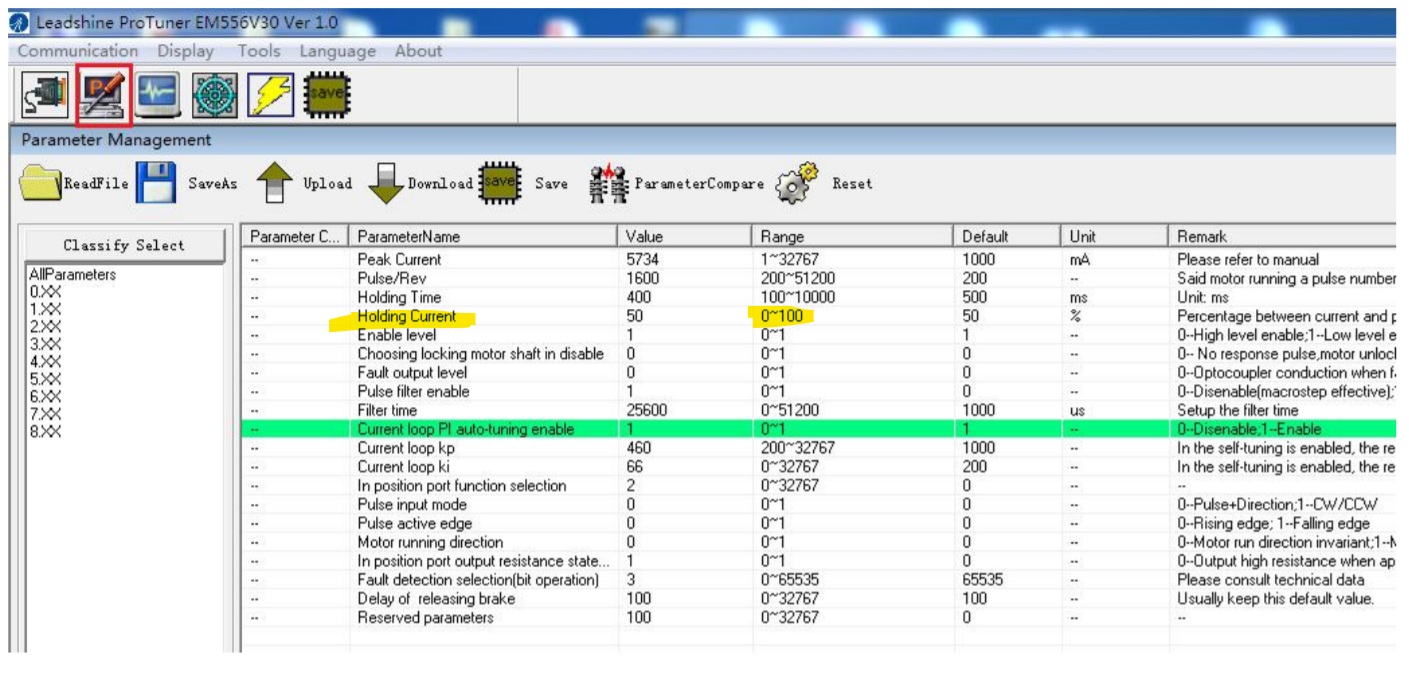The image size is (1409, 680).
Task: Select the 5.XX category
Action: click(46, 379)
